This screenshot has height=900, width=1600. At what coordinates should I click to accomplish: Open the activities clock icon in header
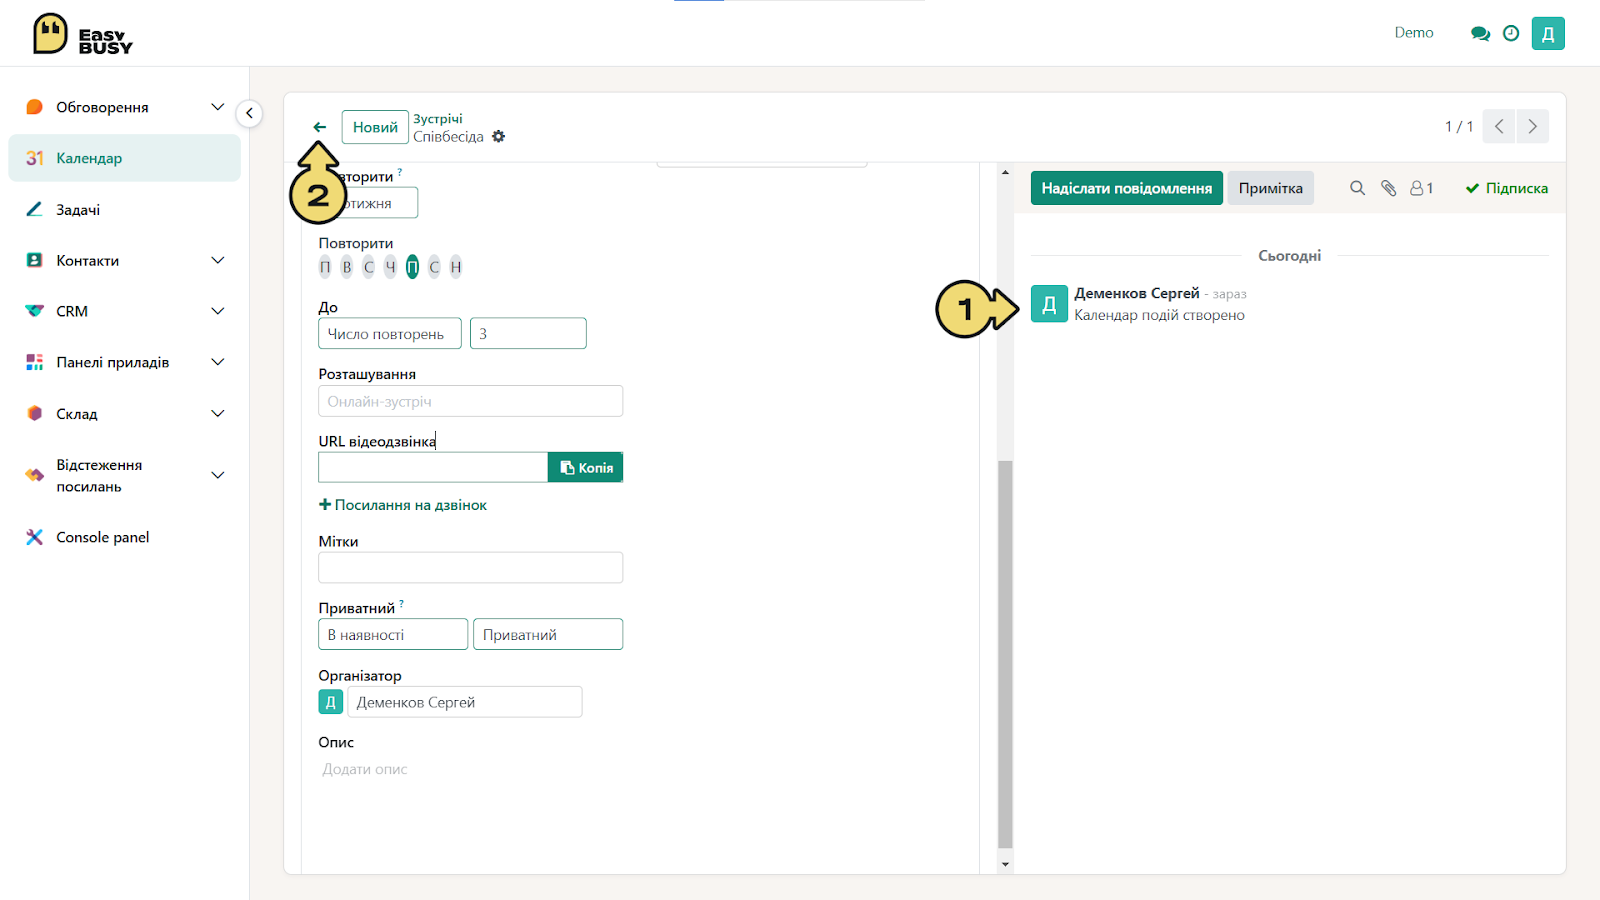click(x=1511, y=33)
